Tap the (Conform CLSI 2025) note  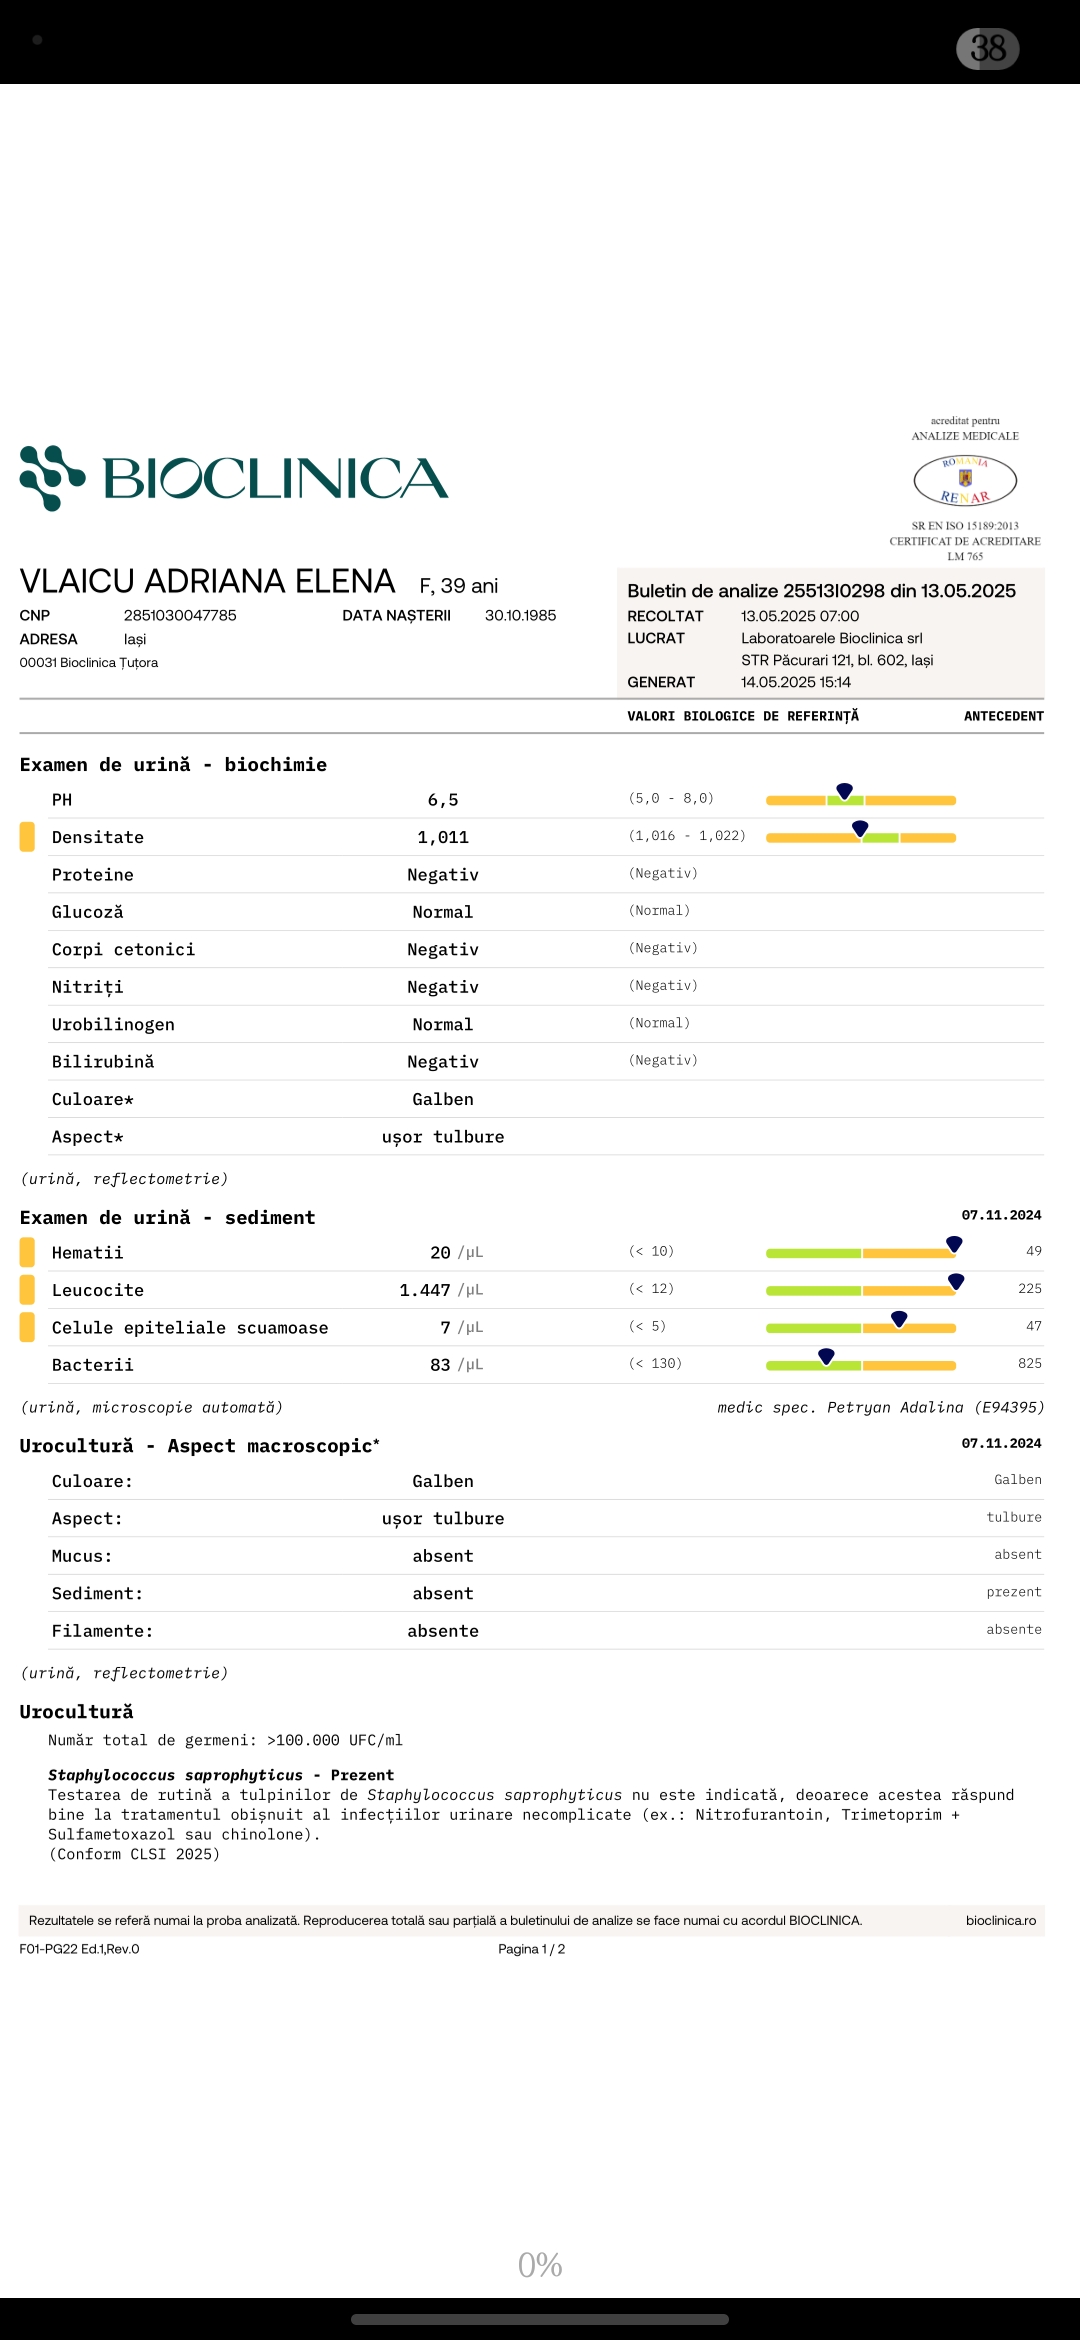tap(134, 1854)
